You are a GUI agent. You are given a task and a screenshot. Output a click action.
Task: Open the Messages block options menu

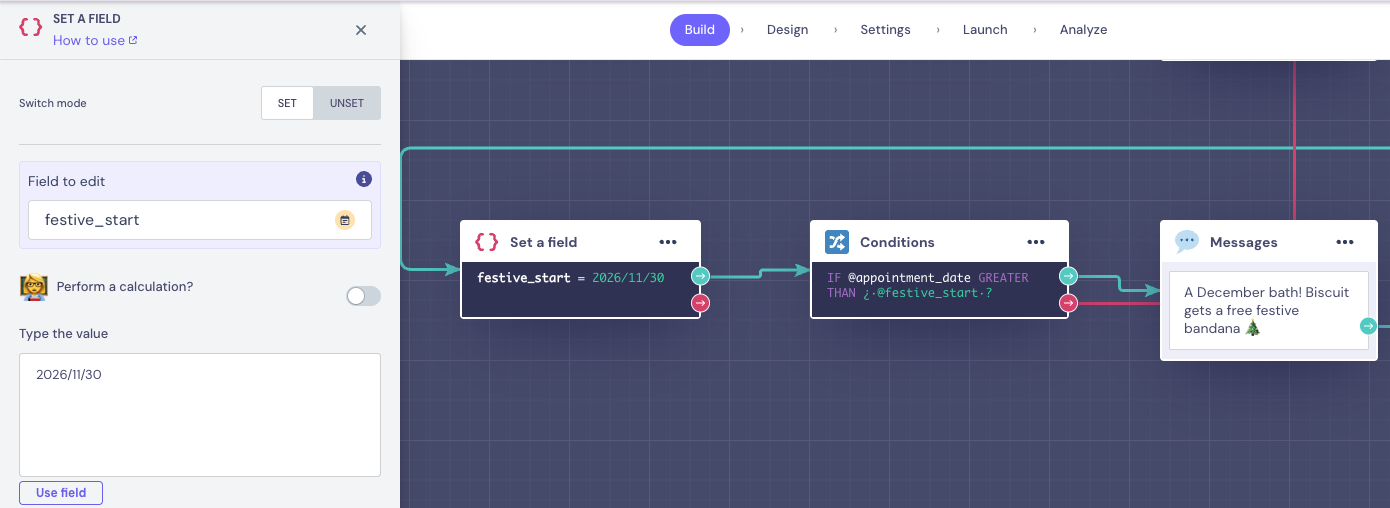click(1345, 242)
